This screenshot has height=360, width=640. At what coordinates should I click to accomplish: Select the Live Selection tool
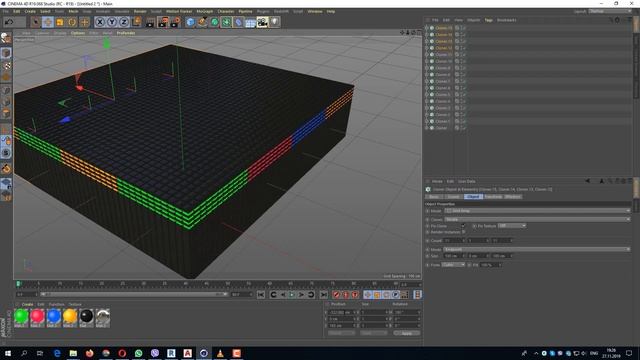(x=36, y=22)
